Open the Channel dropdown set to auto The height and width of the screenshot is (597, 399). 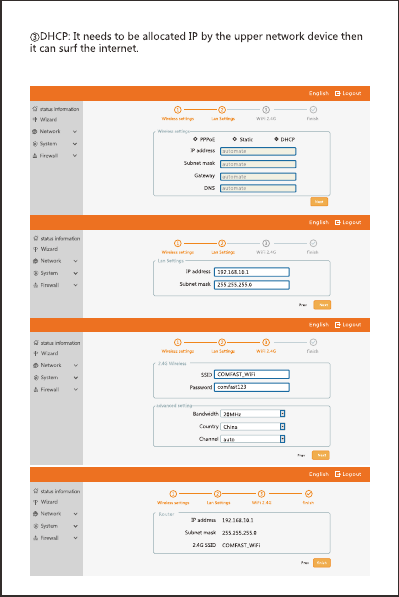pos(253,439)
